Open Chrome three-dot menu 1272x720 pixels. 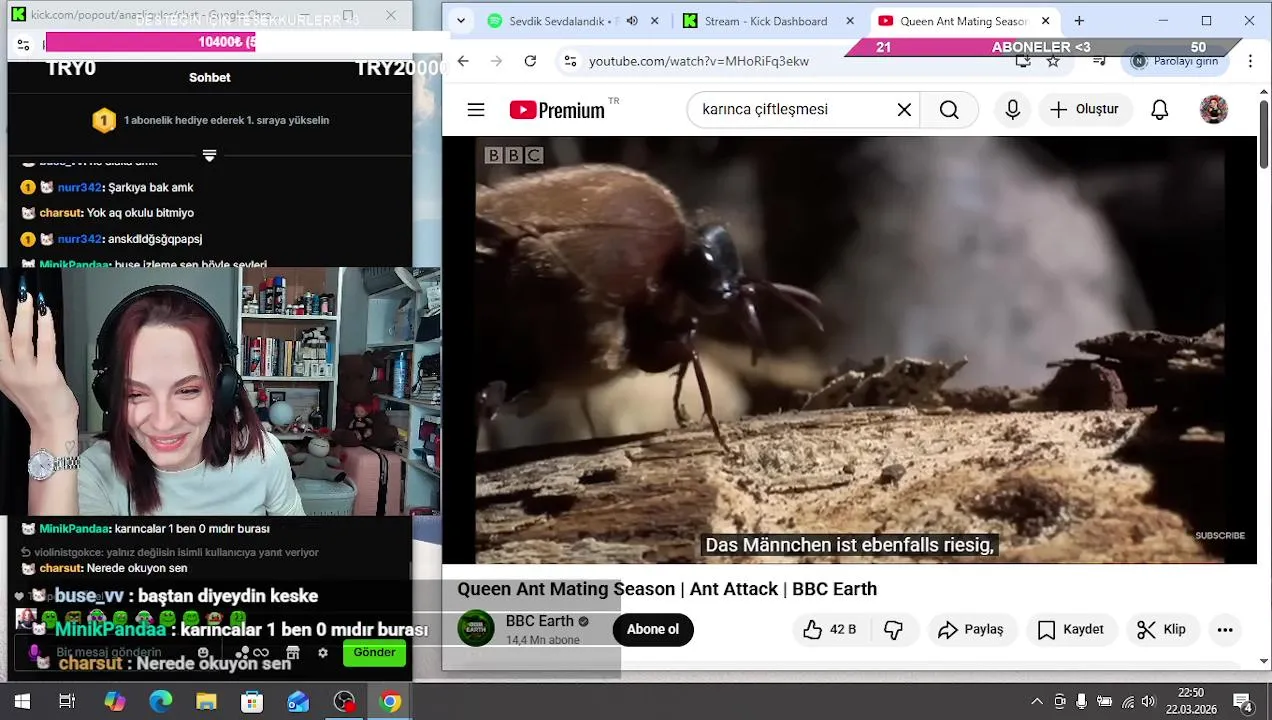pyautogui.click(x=1250, y=61)
